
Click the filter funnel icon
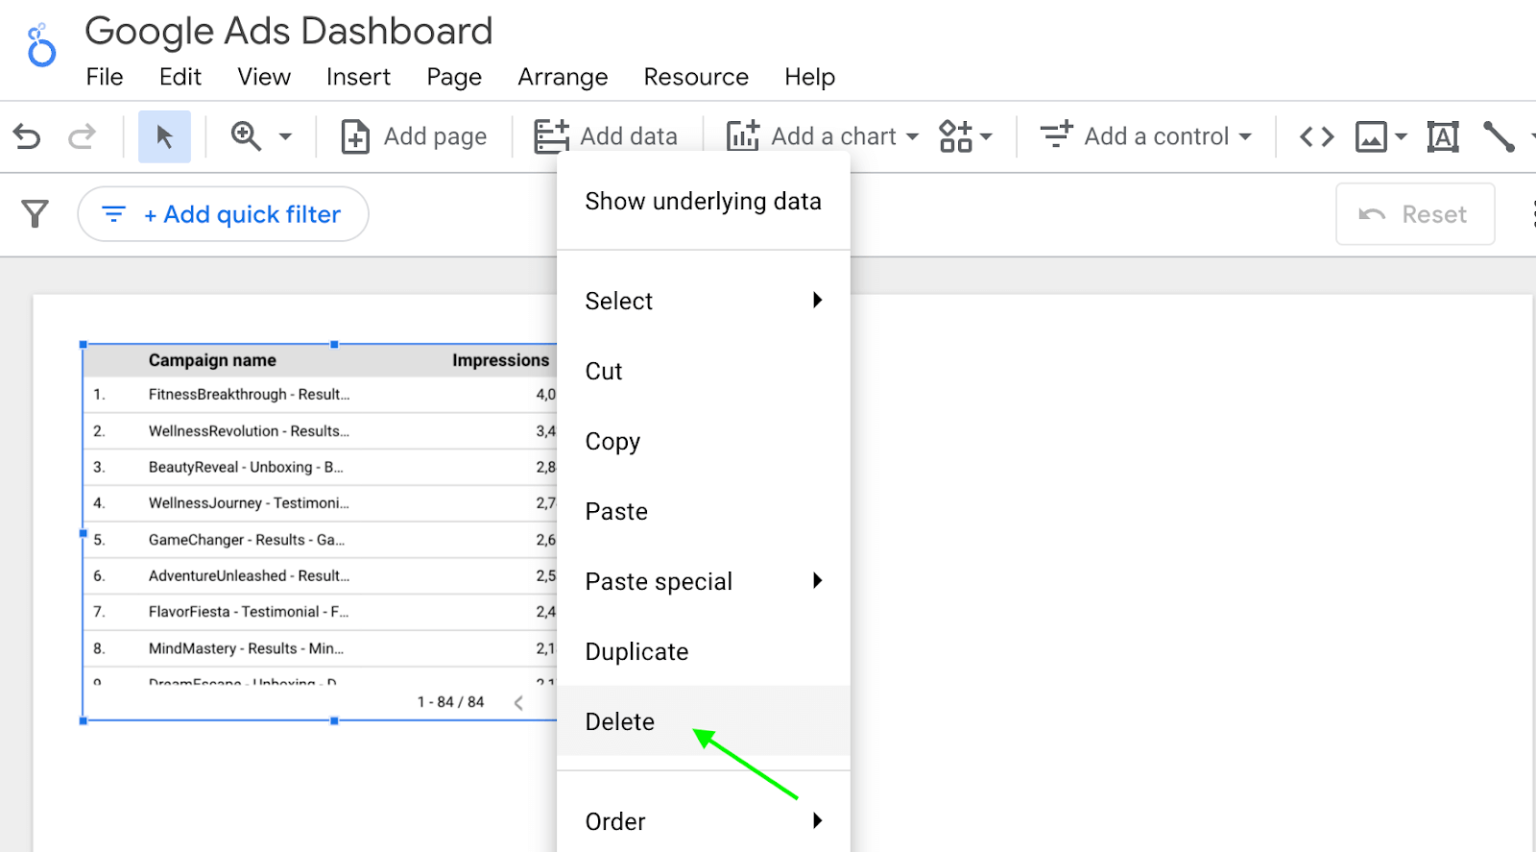click(x=35, y=213)
